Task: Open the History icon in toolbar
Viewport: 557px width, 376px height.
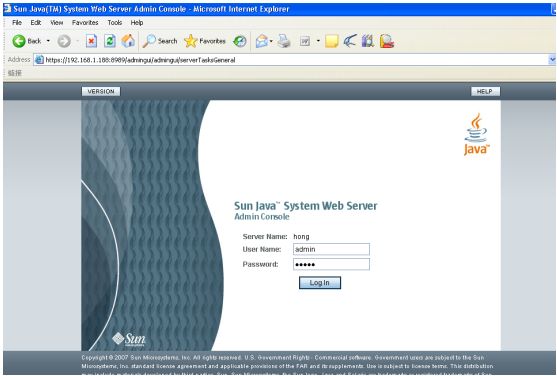Action: pos(240,41)
